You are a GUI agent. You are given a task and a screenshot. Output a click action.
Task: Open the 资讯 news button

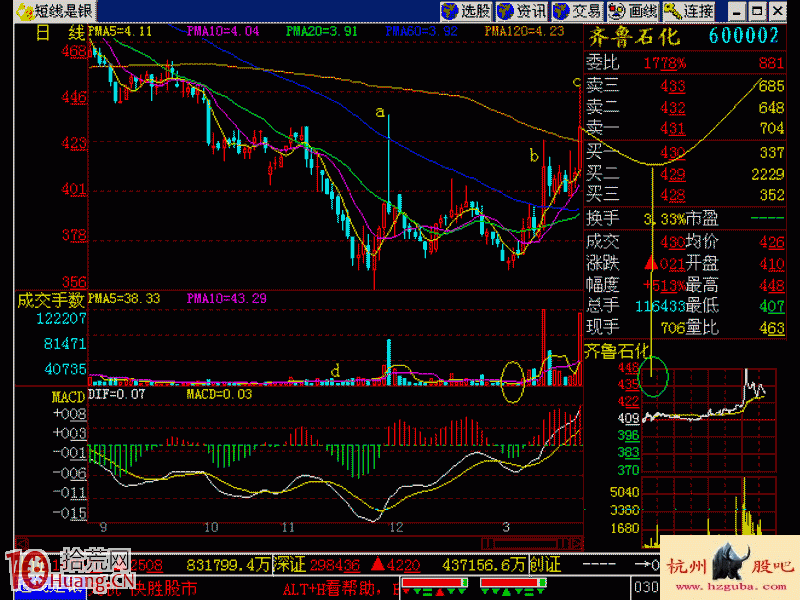(x=522, y=11)
